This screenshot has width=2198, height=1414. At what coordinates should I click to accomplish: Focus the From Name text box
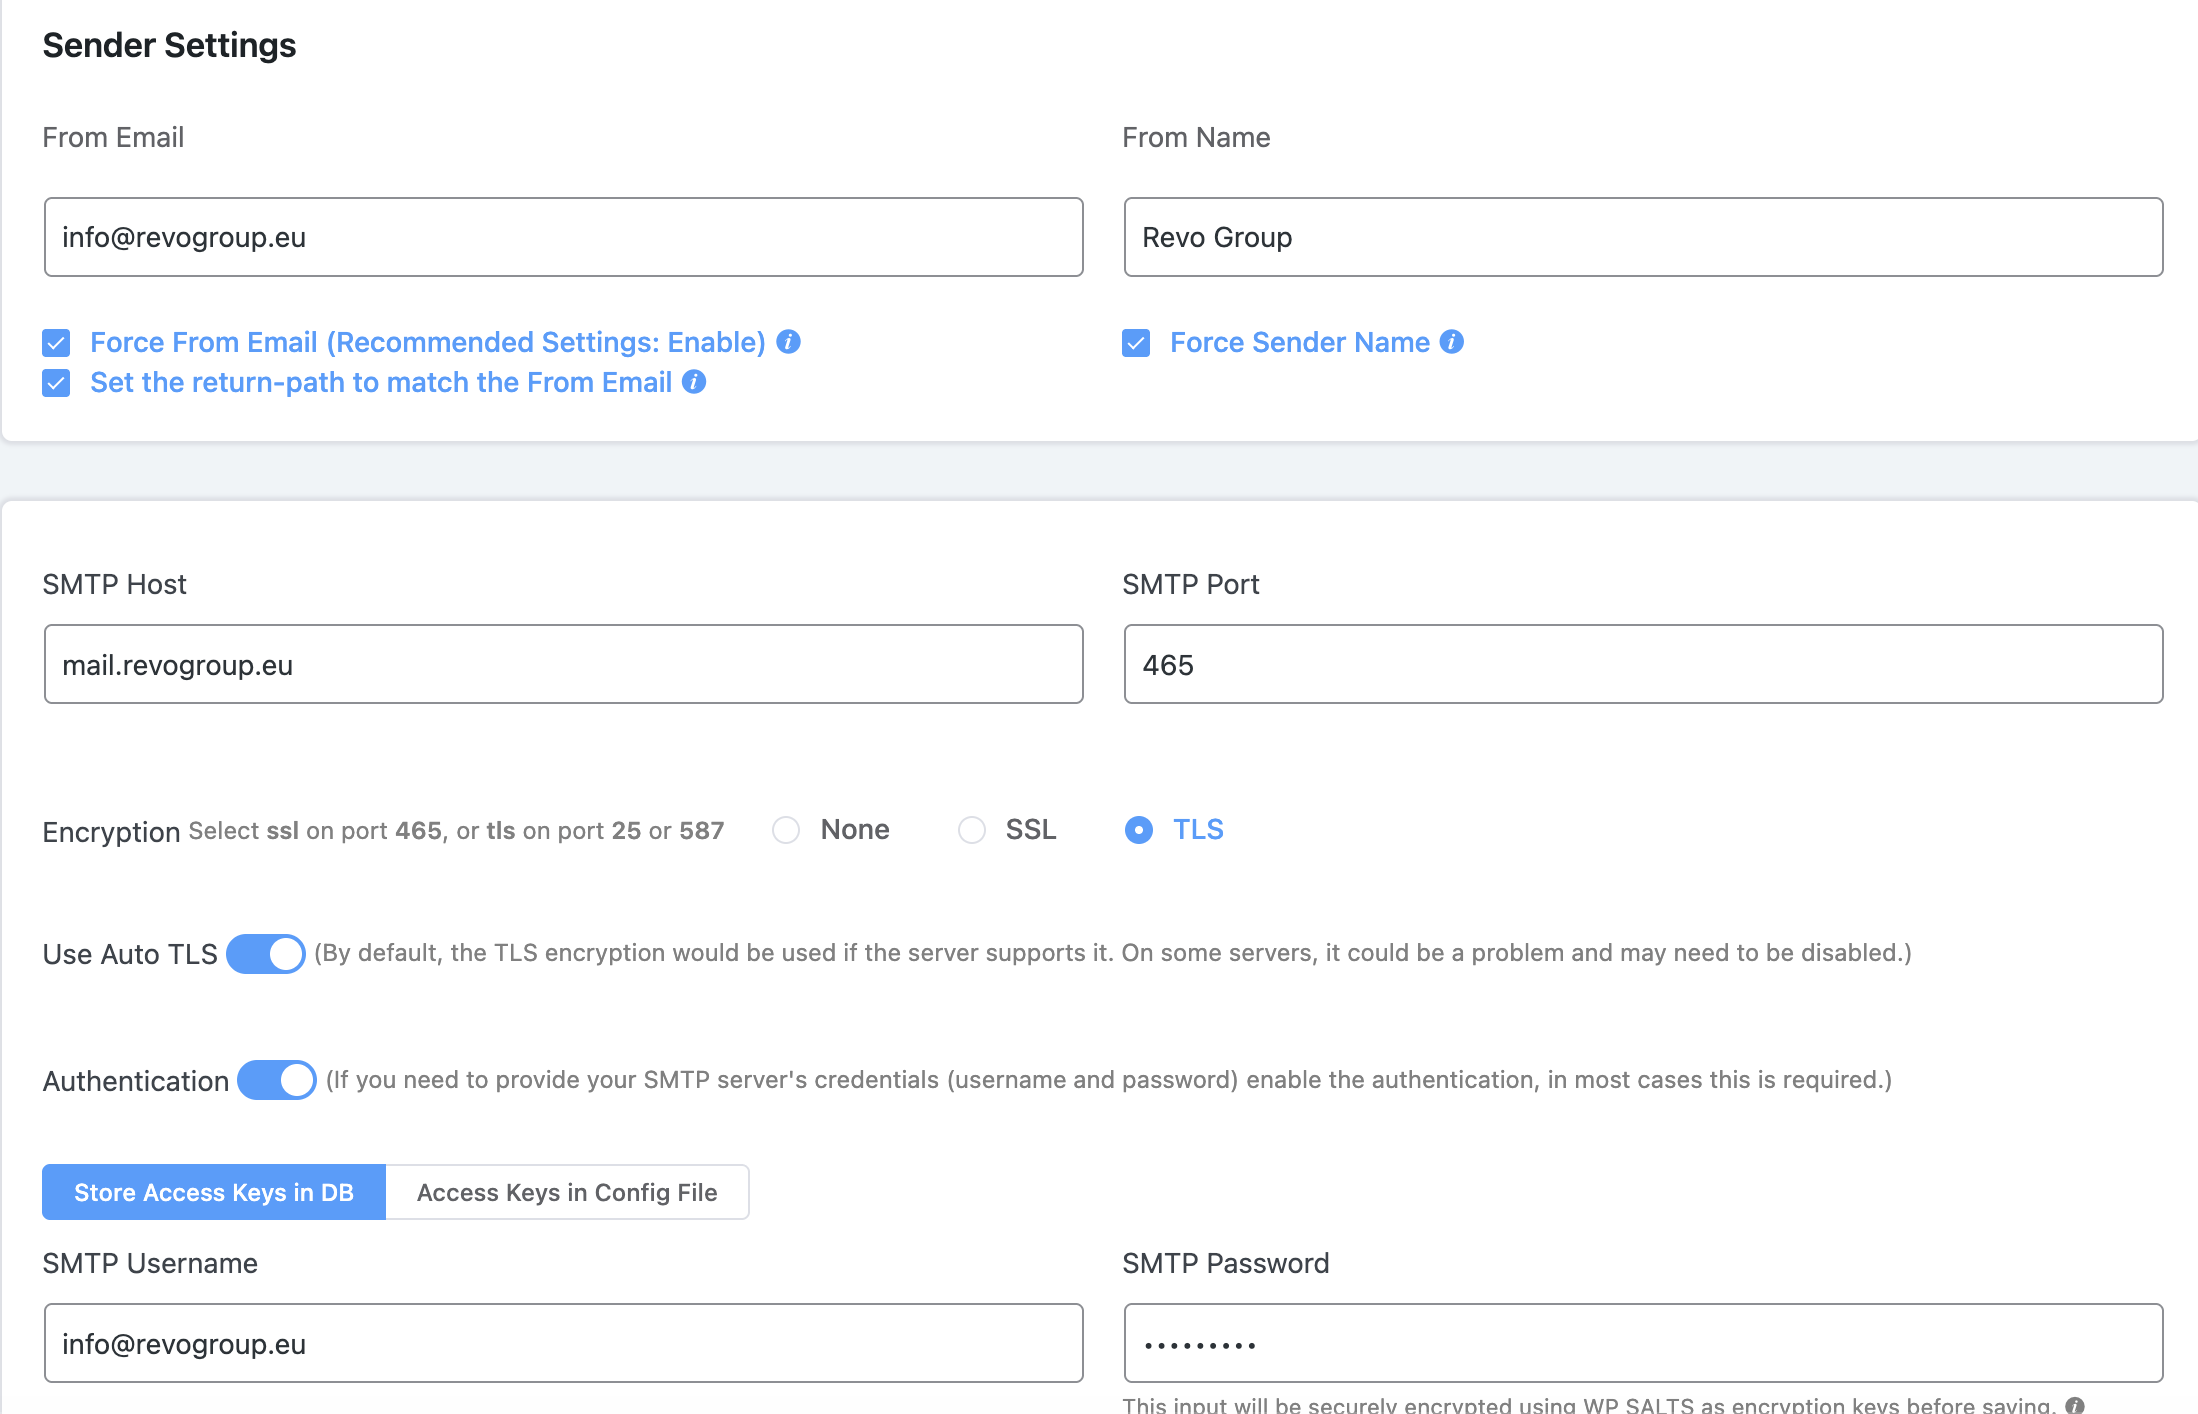[x=1643, y=237]
